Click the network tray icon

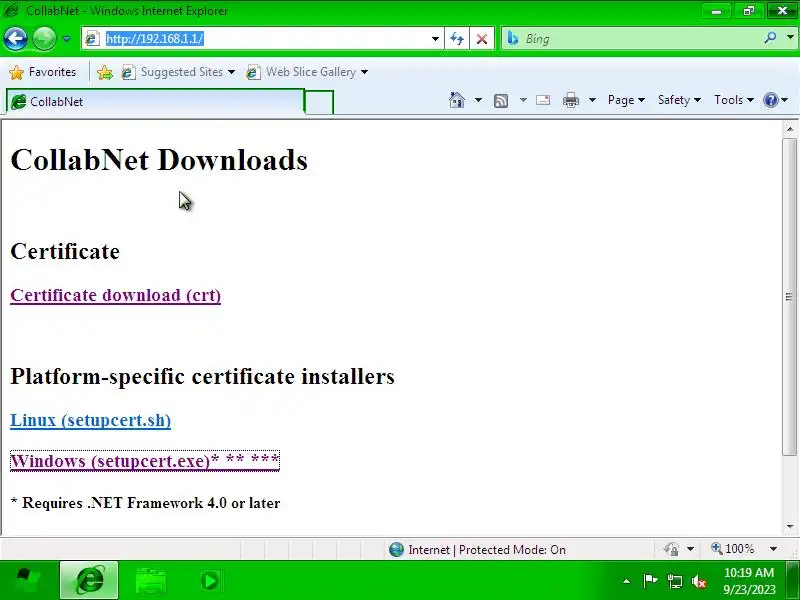[674, 581]
